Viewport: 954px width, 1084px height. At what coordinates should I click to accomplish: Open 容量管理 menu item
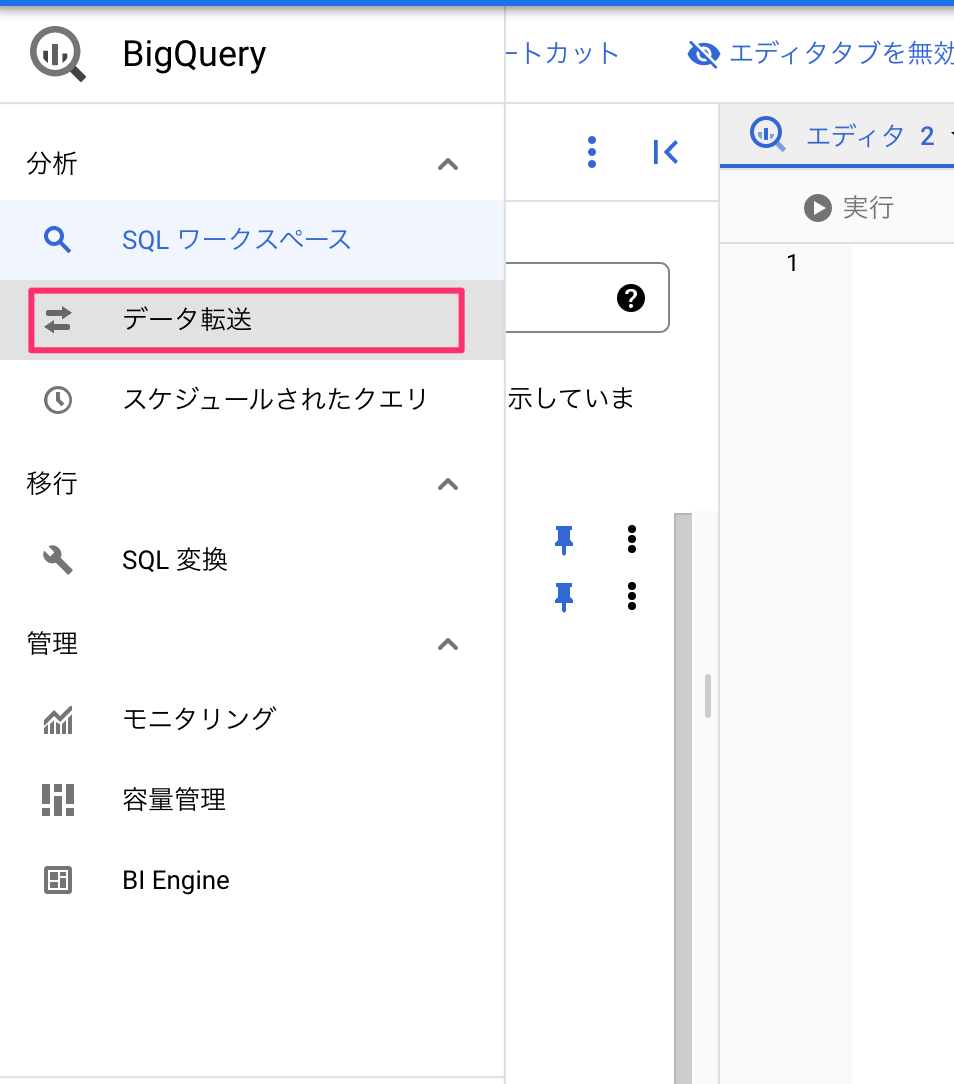252,800
